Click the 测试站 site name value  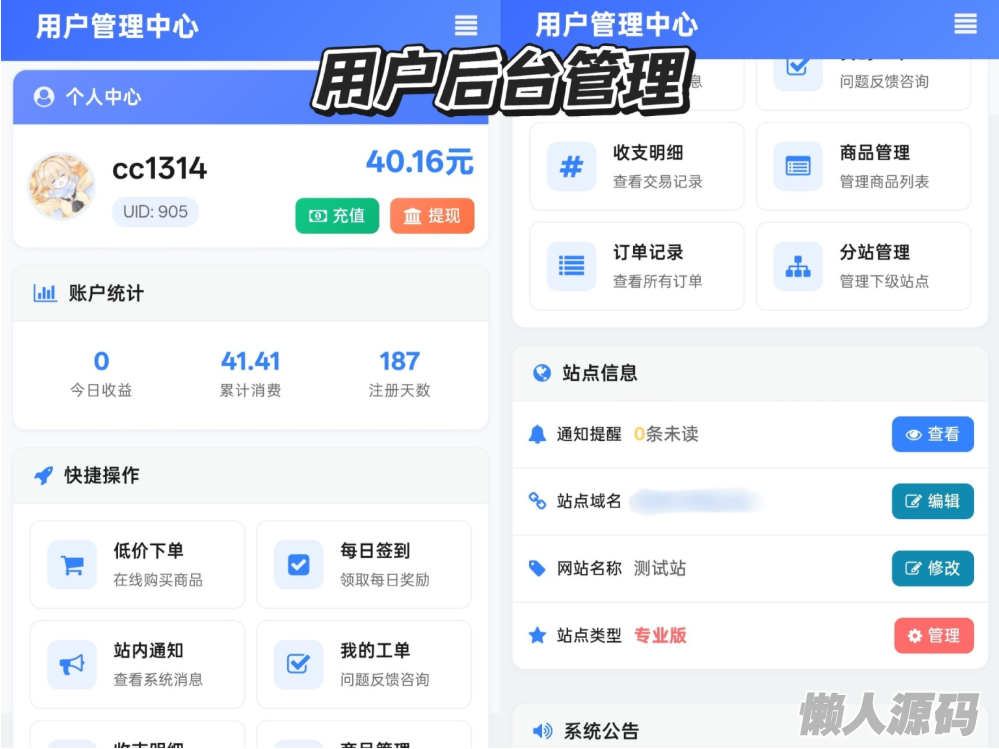point(660,568)
